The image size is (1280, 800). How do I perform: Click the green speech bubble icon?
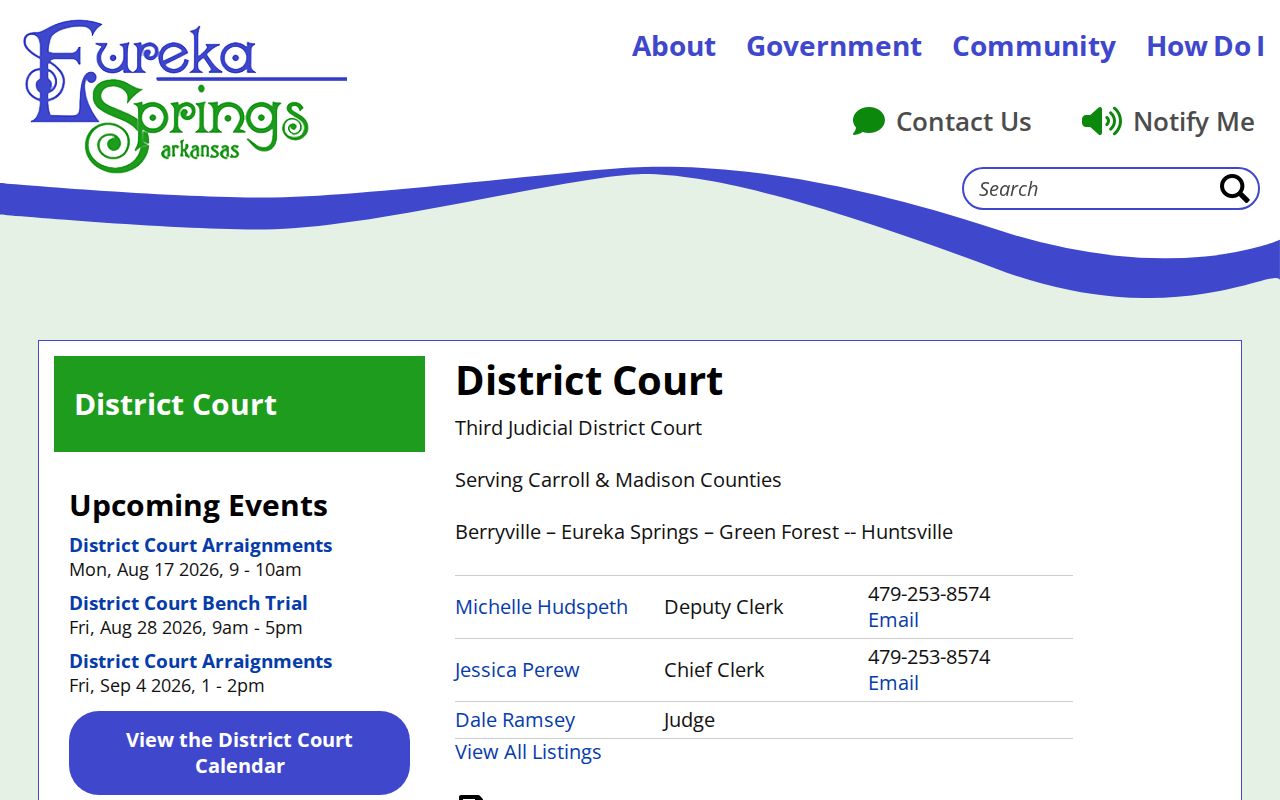click(x=868, y=122)
